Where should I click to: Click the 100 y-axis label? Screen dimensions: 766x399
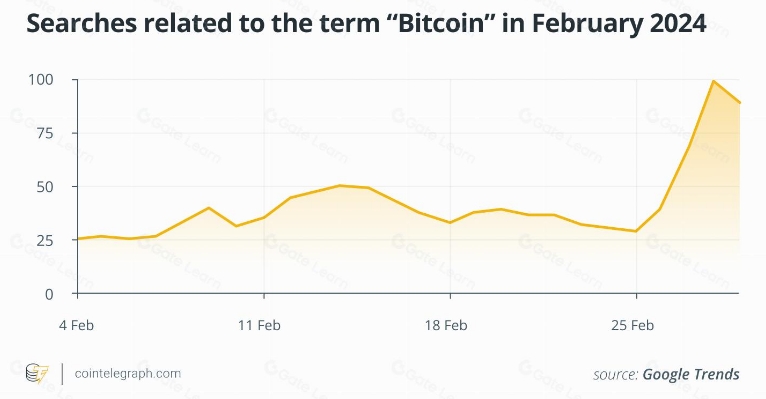coord(41,79)
